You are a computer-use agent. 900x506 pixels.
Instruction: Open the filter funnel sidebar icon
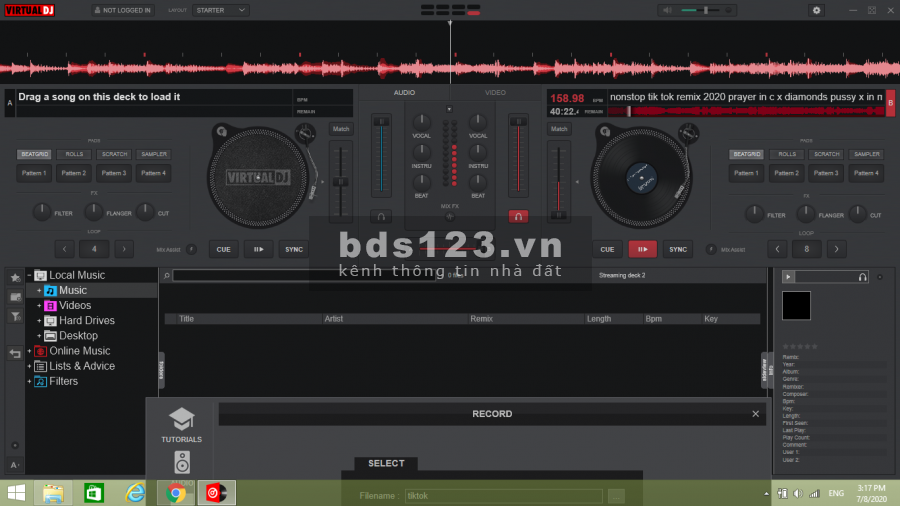coord(15,317)
